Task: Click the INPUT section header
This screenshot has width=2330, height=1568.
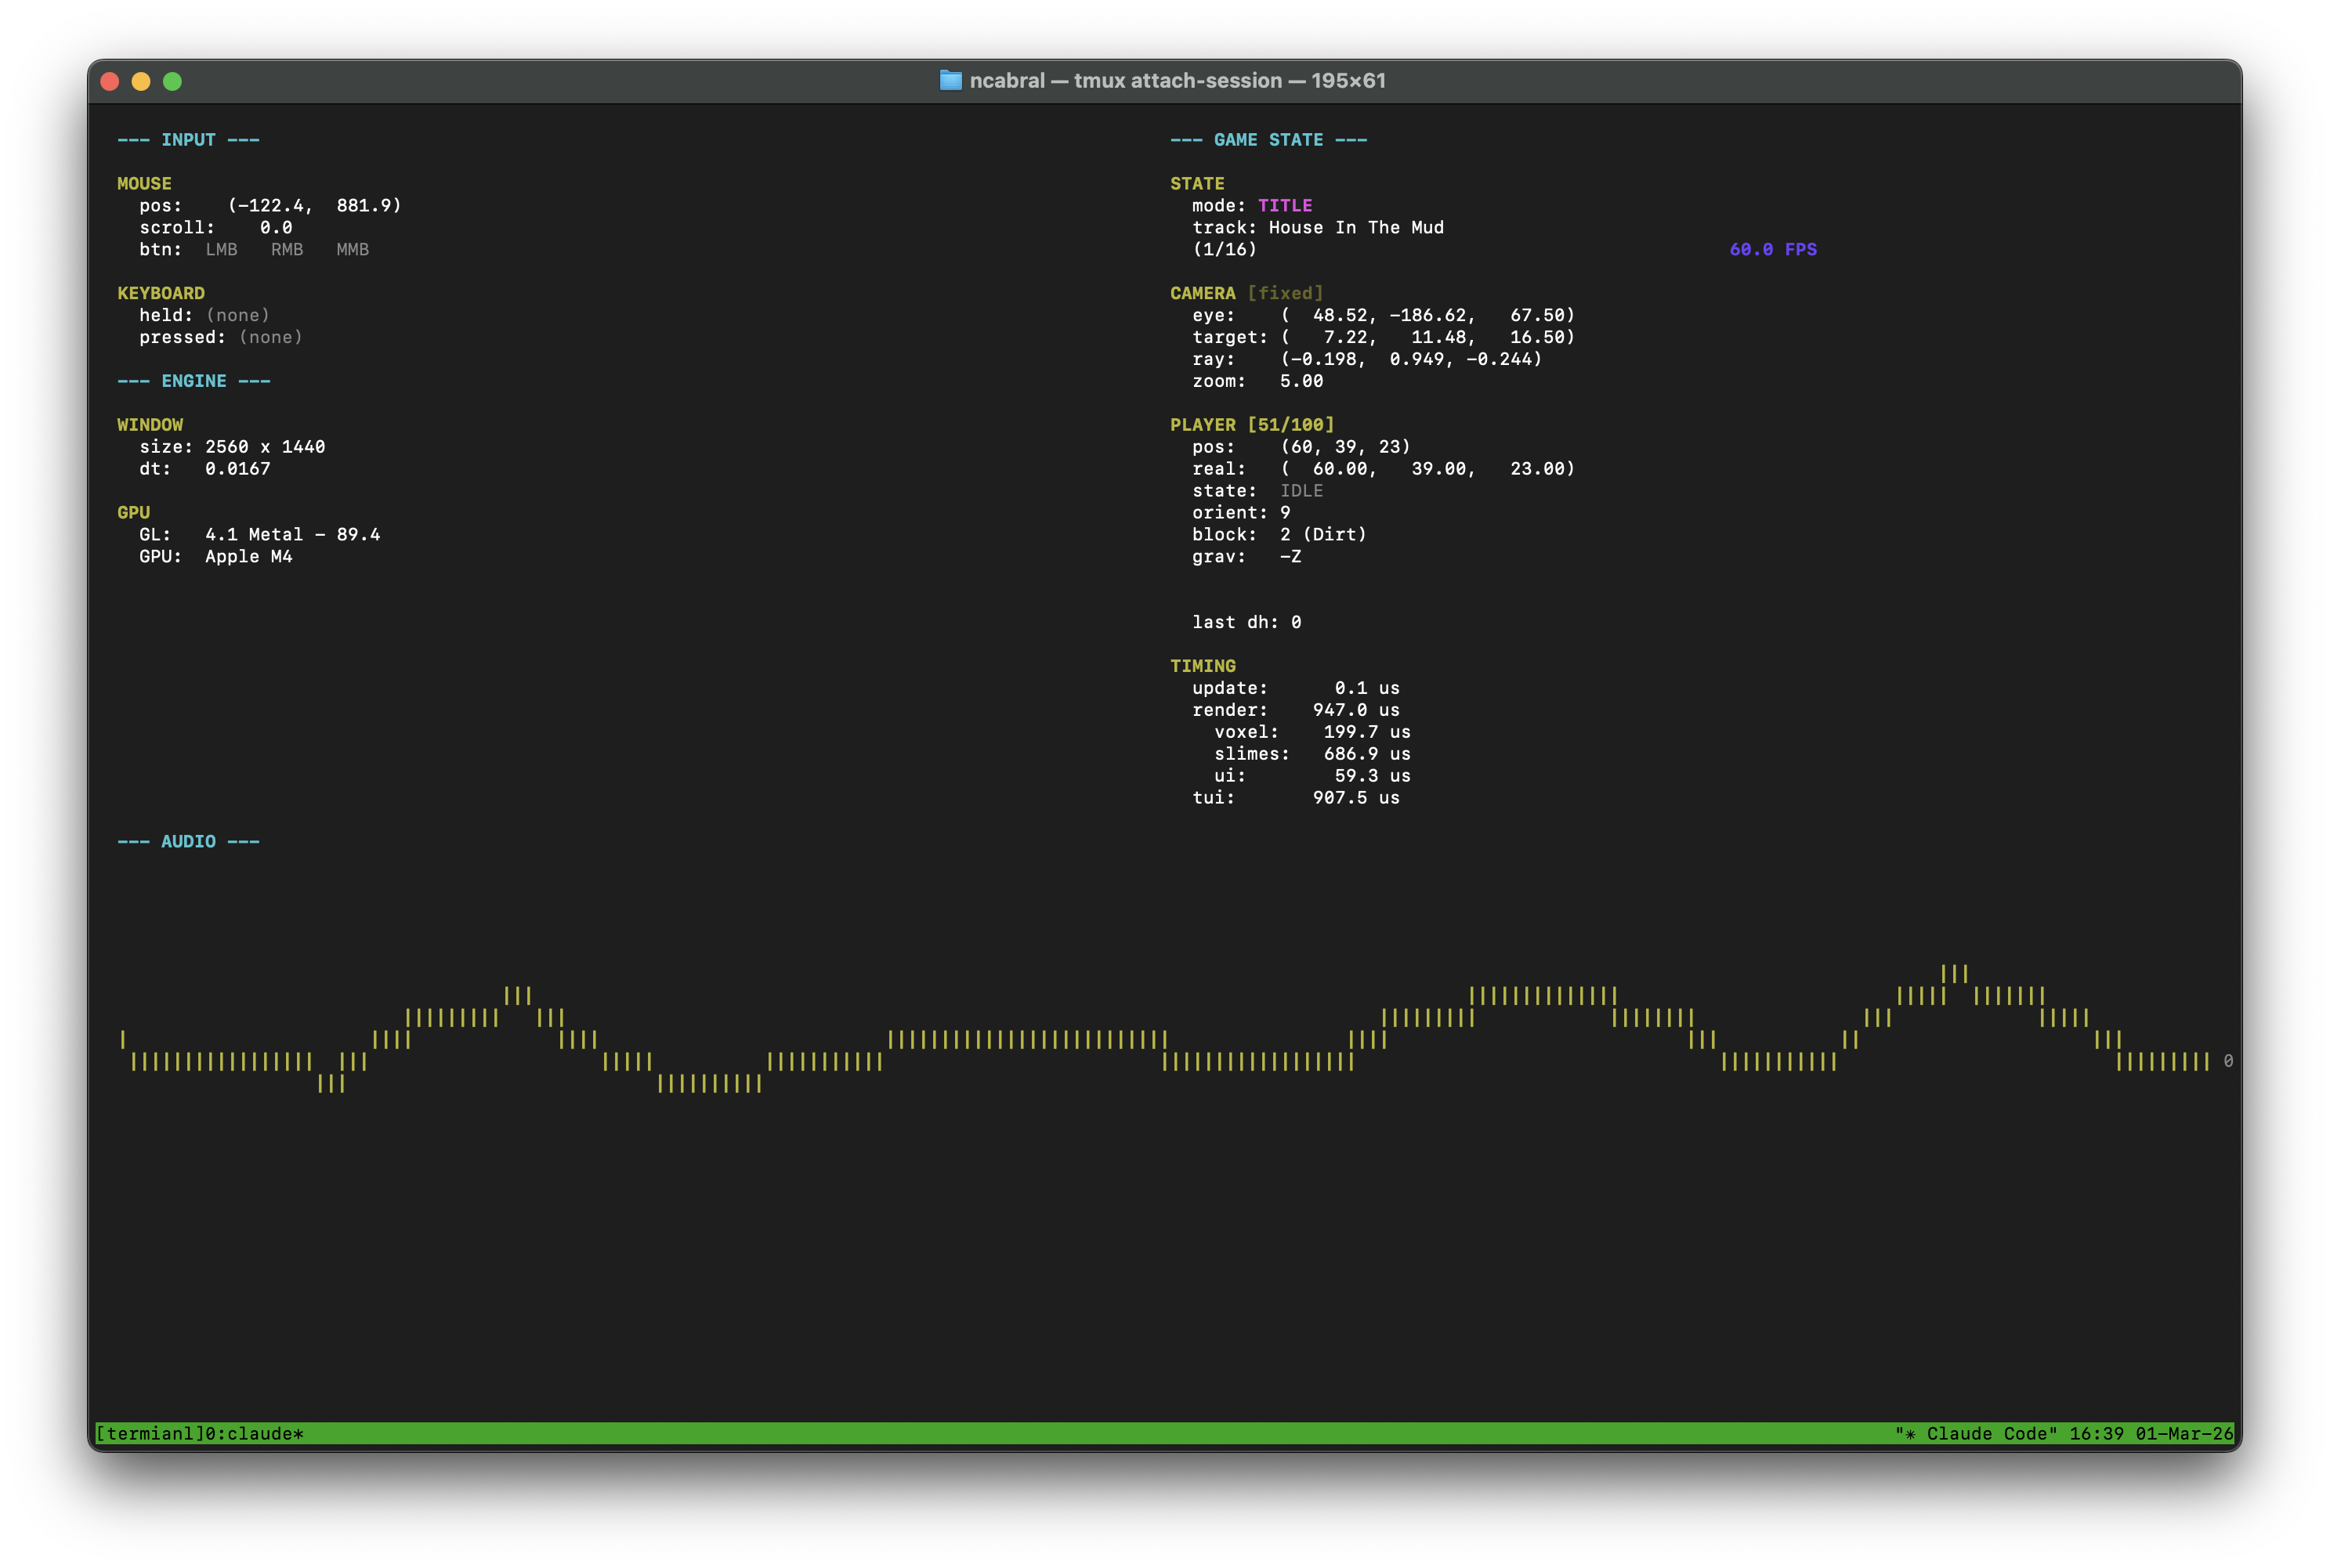Action: click(188, 140)
